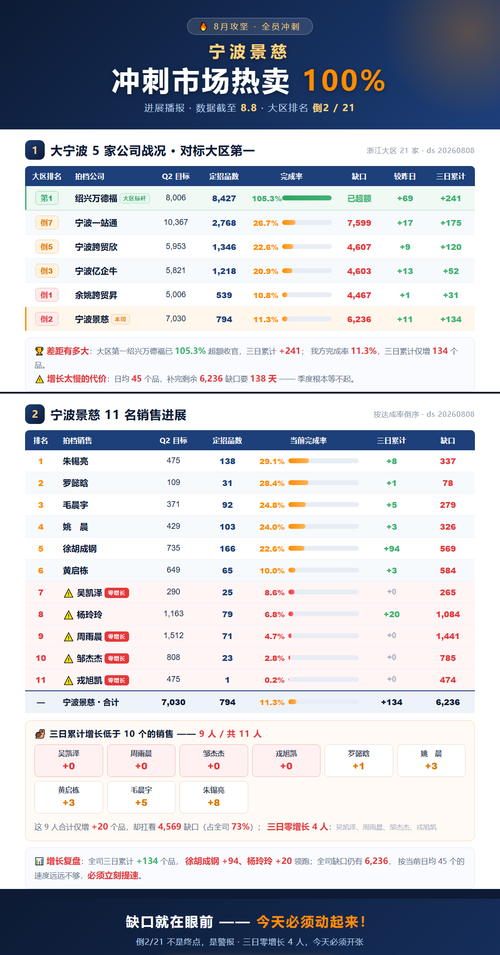Click the company name 宁波亿企牛

click(x=96, y=271)
